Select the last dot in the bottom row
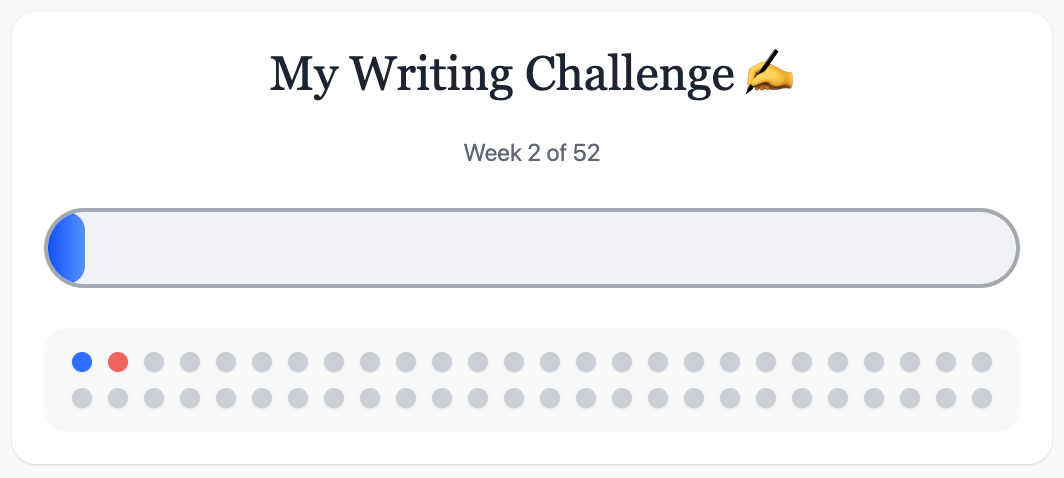 (x=982, y=398)
